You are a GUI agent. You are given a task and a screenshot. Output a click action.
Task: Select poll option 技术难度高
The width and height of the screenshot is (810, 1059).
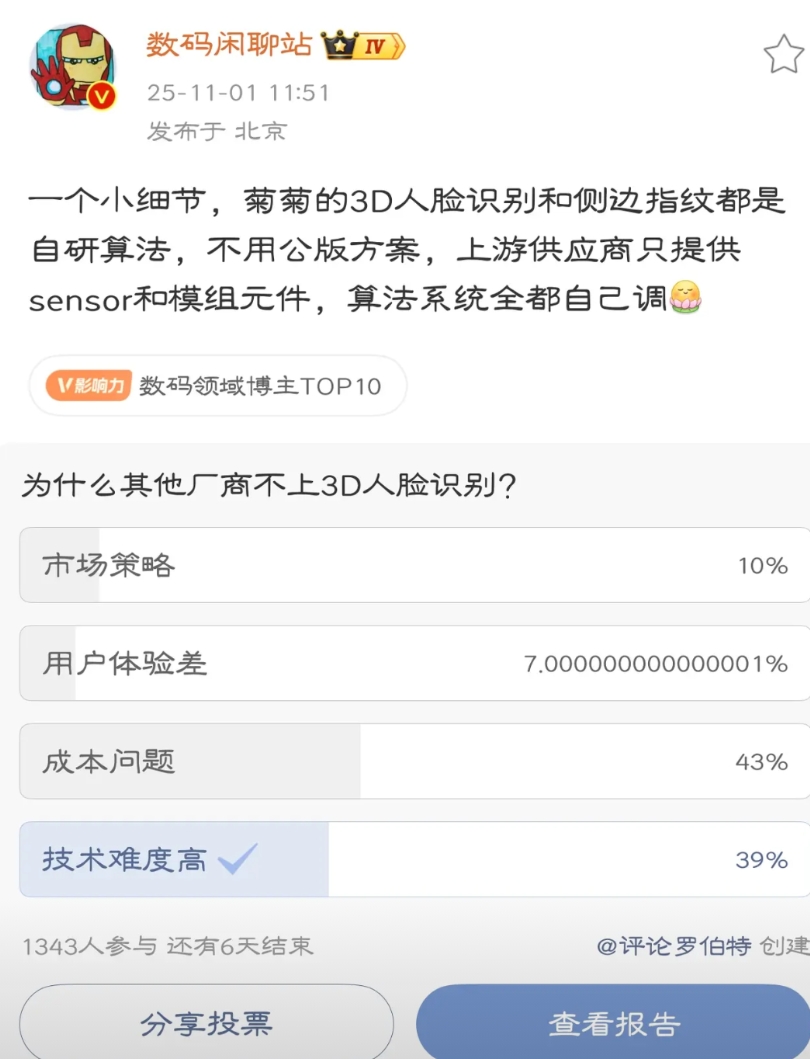[x=413, y=859]
